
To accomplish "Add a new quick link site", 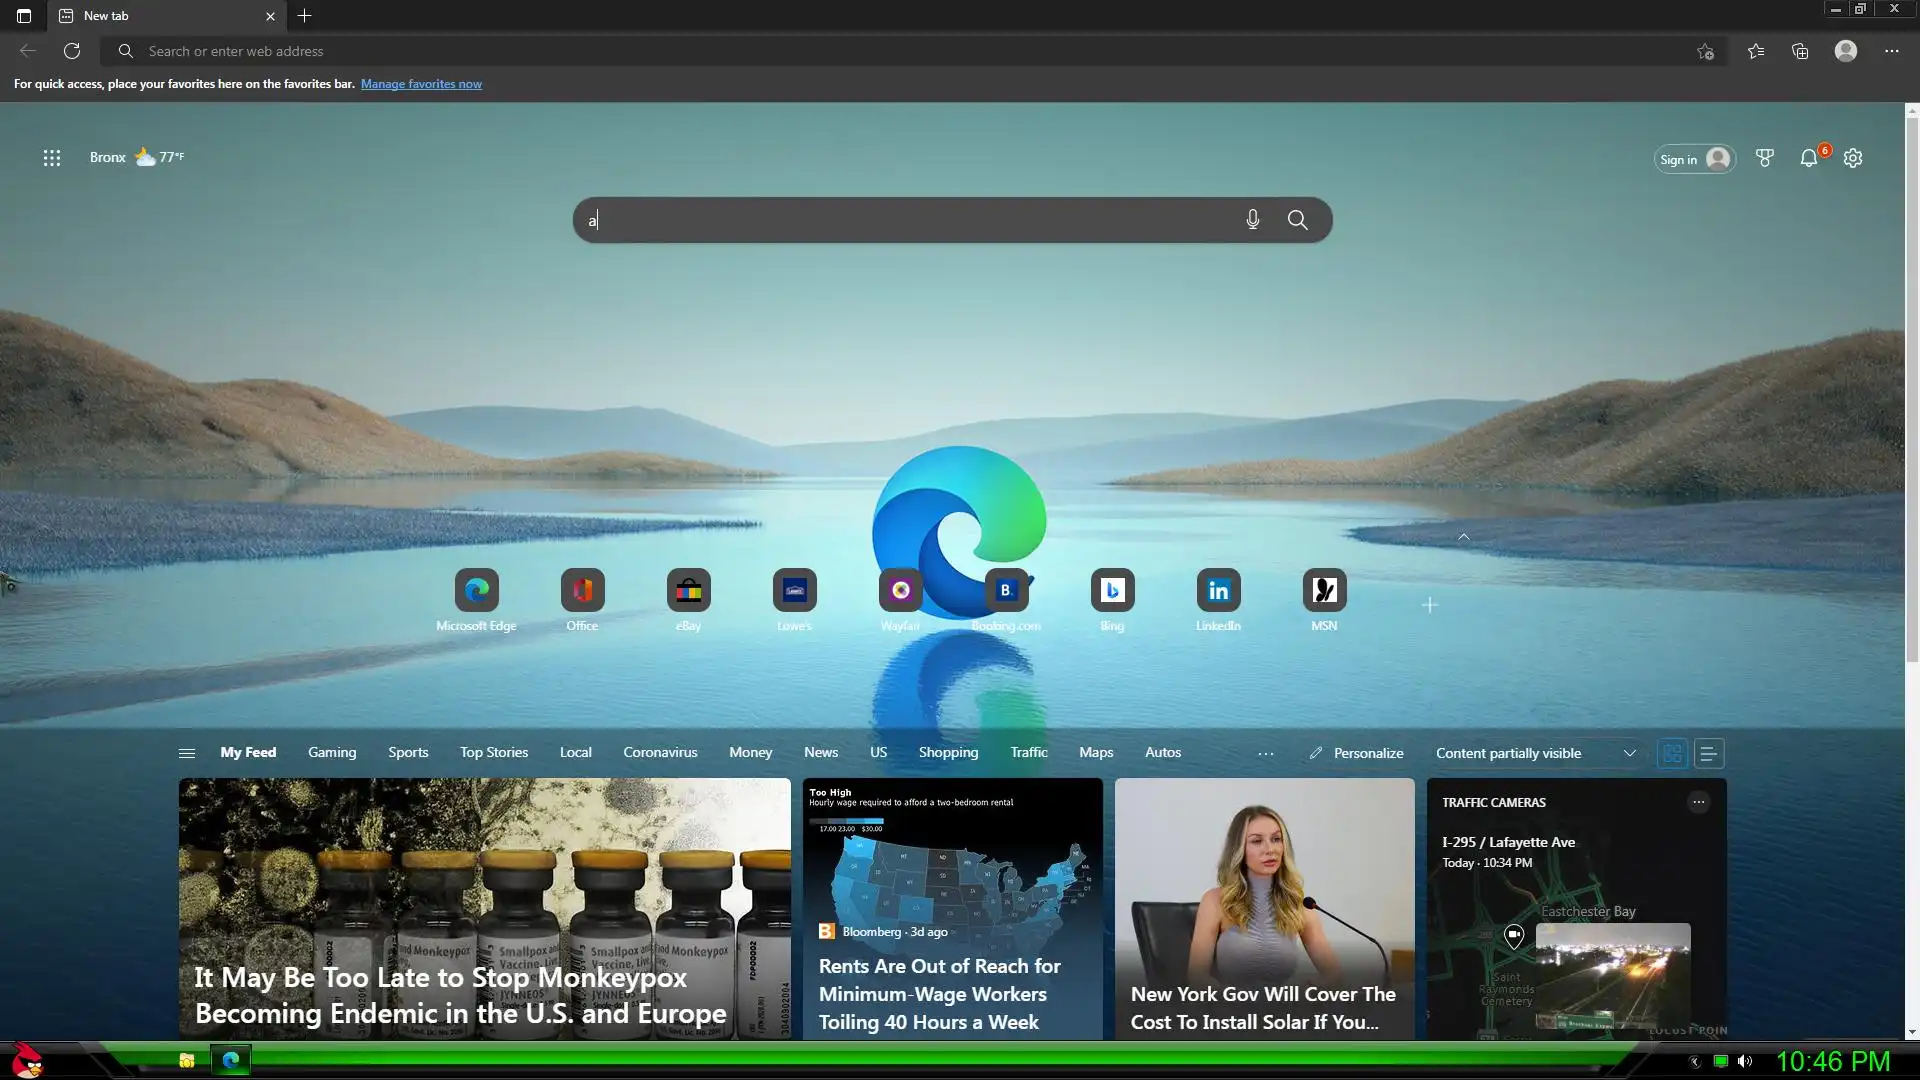I will pos(1429,605).
